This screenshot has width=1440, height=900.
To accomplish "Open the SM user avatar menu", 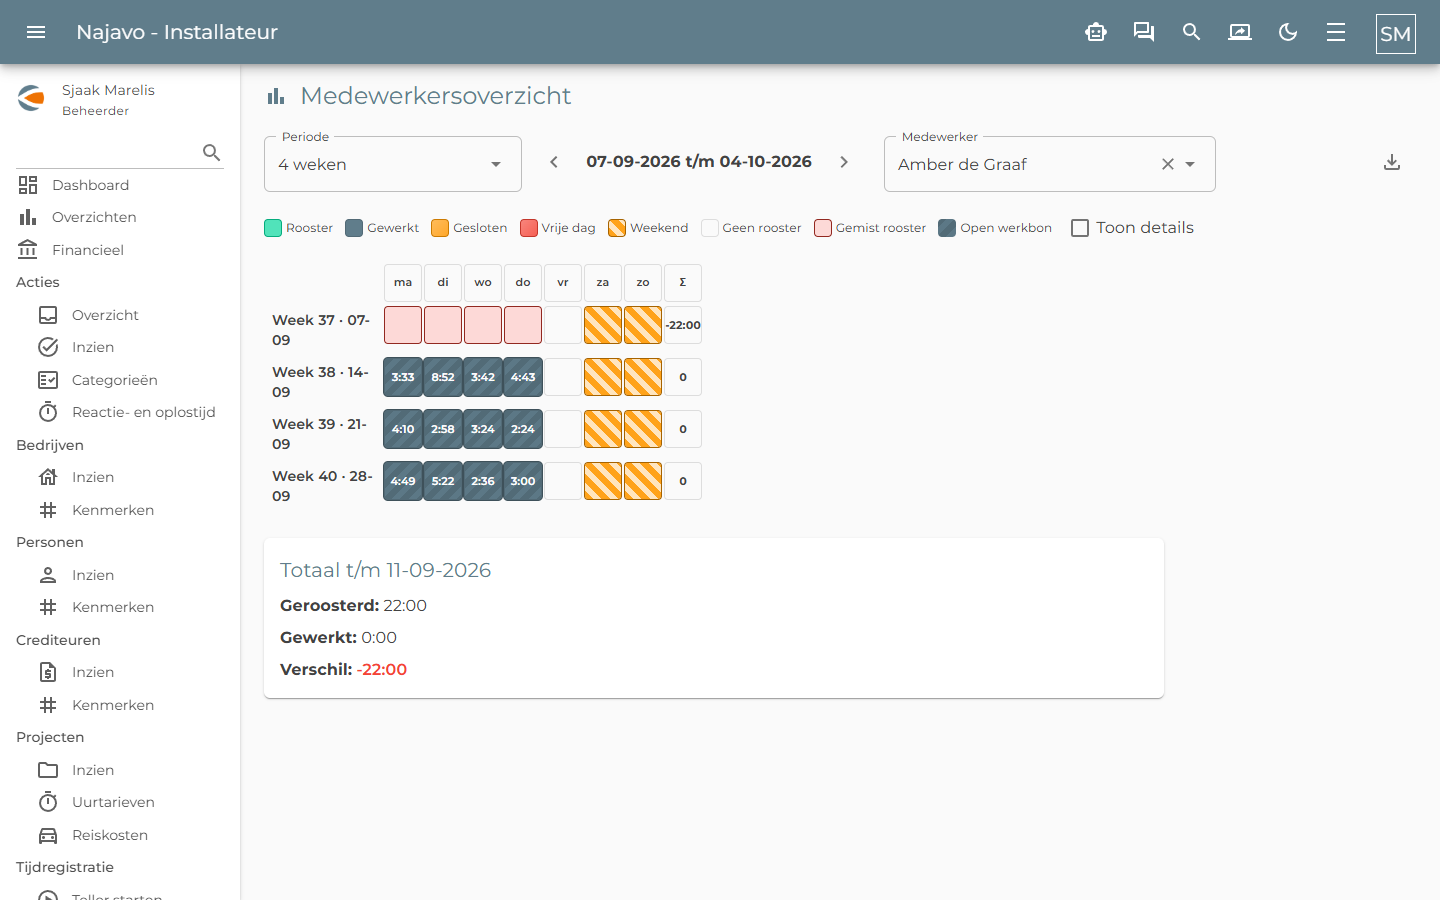I will click(x=1396, y=33).
